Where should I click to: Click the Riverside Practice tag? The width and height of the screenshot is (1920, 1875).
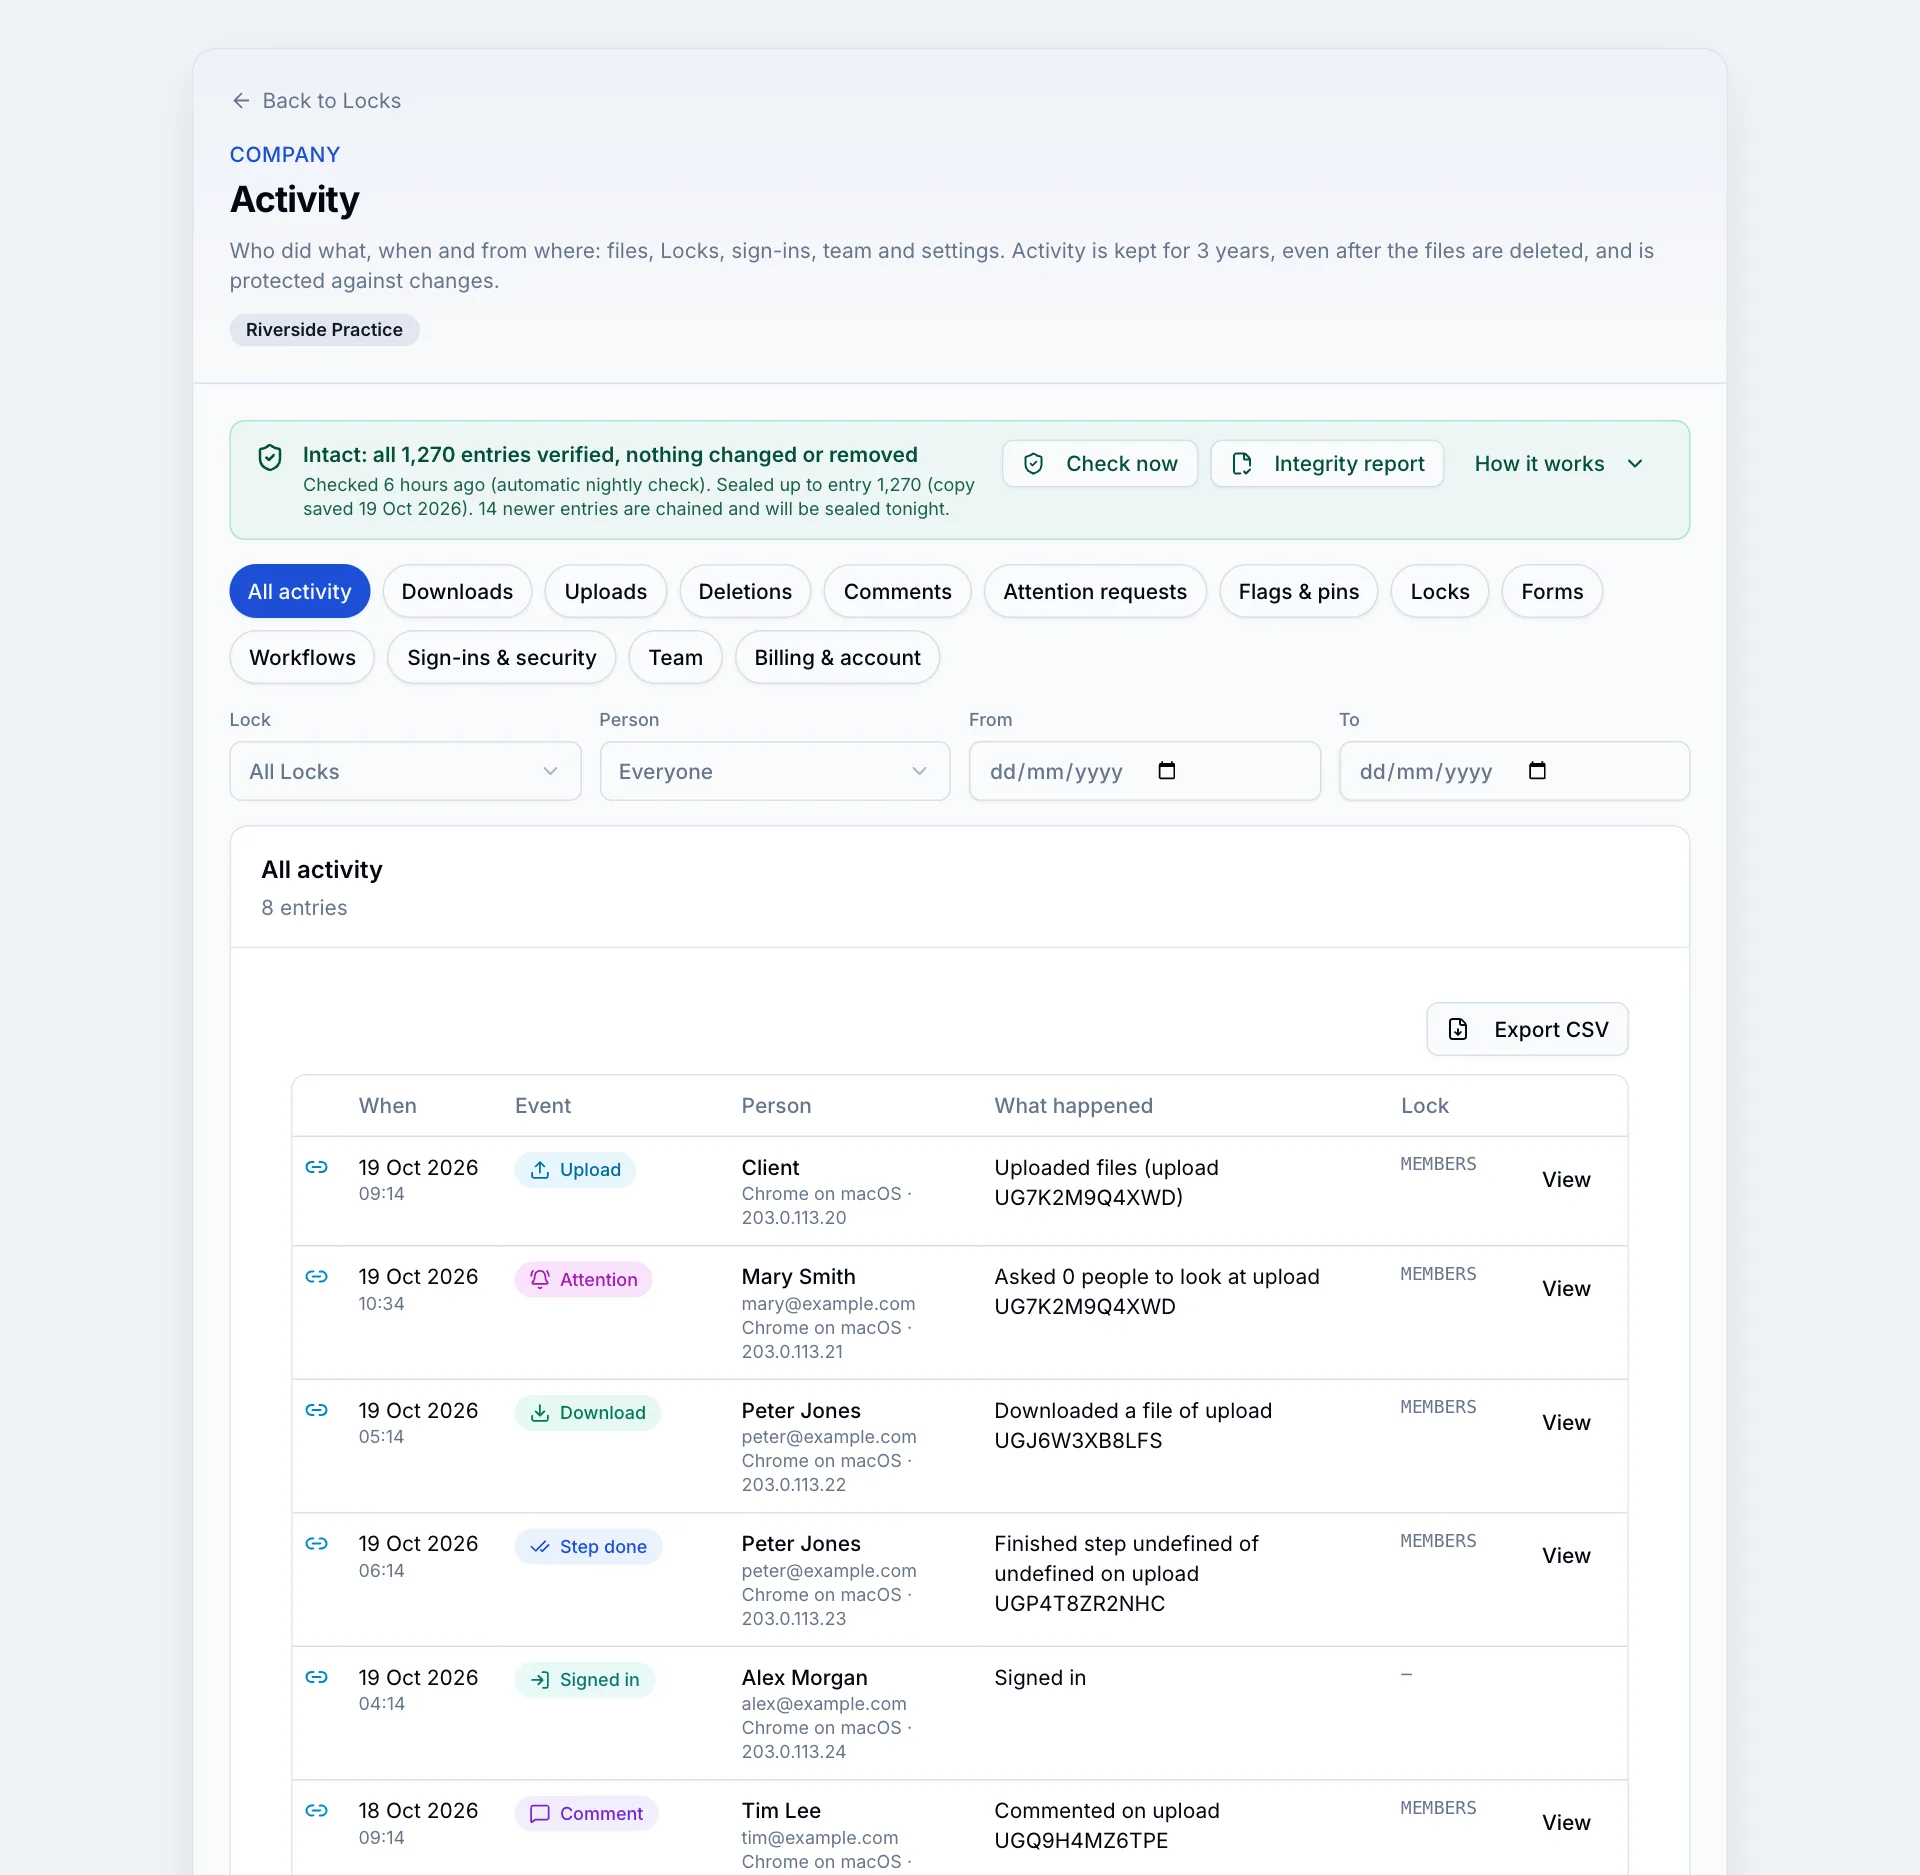click(x=324, y=330)
